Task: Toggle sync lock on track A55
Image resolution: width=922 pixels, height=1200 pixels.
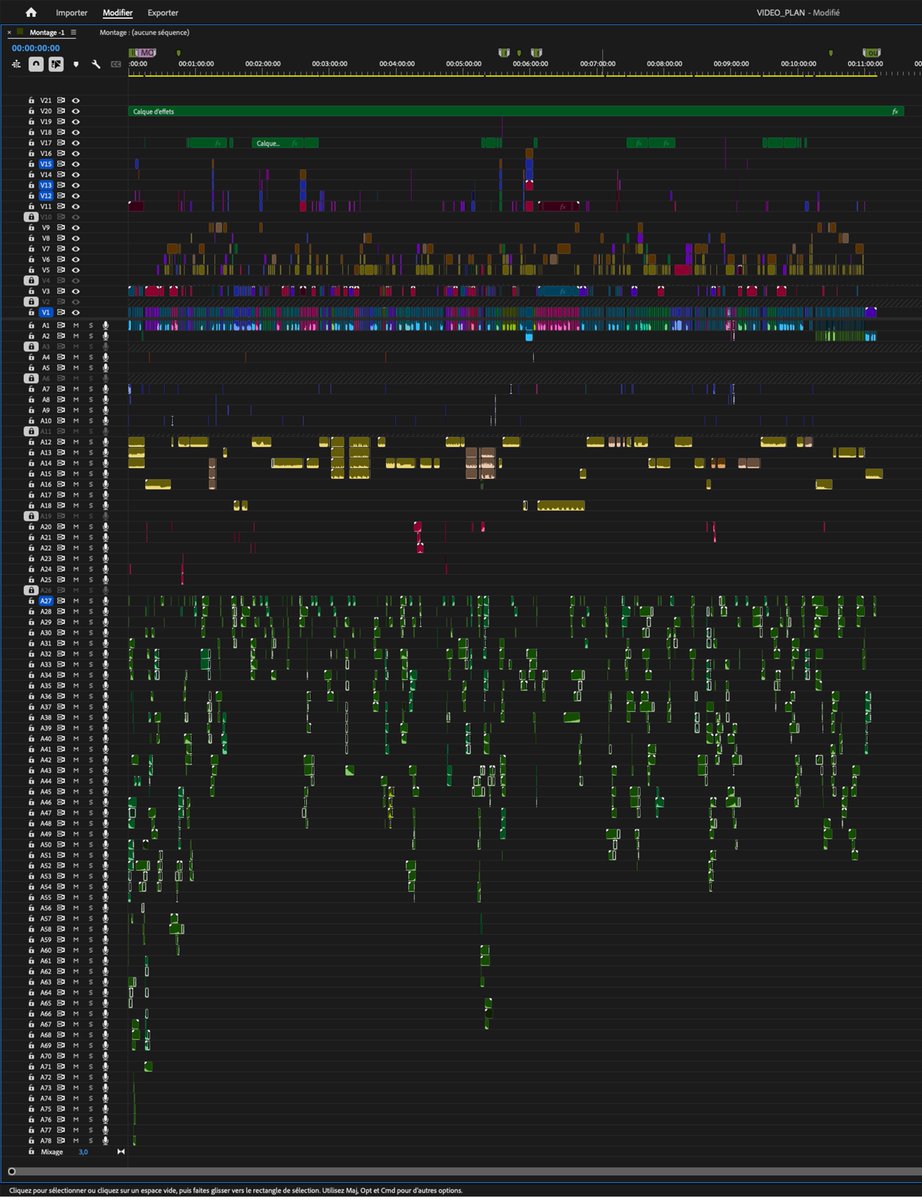Action: pos(61,897)
